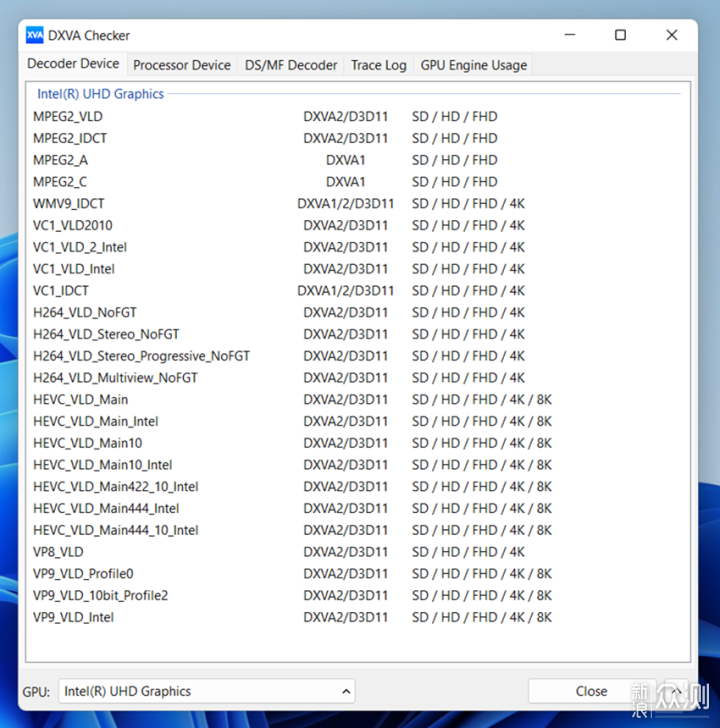Viewport: 720px width, 728px height.
Task: Select the HEVC_VLD_Main_Intel row
Action: 357,422
